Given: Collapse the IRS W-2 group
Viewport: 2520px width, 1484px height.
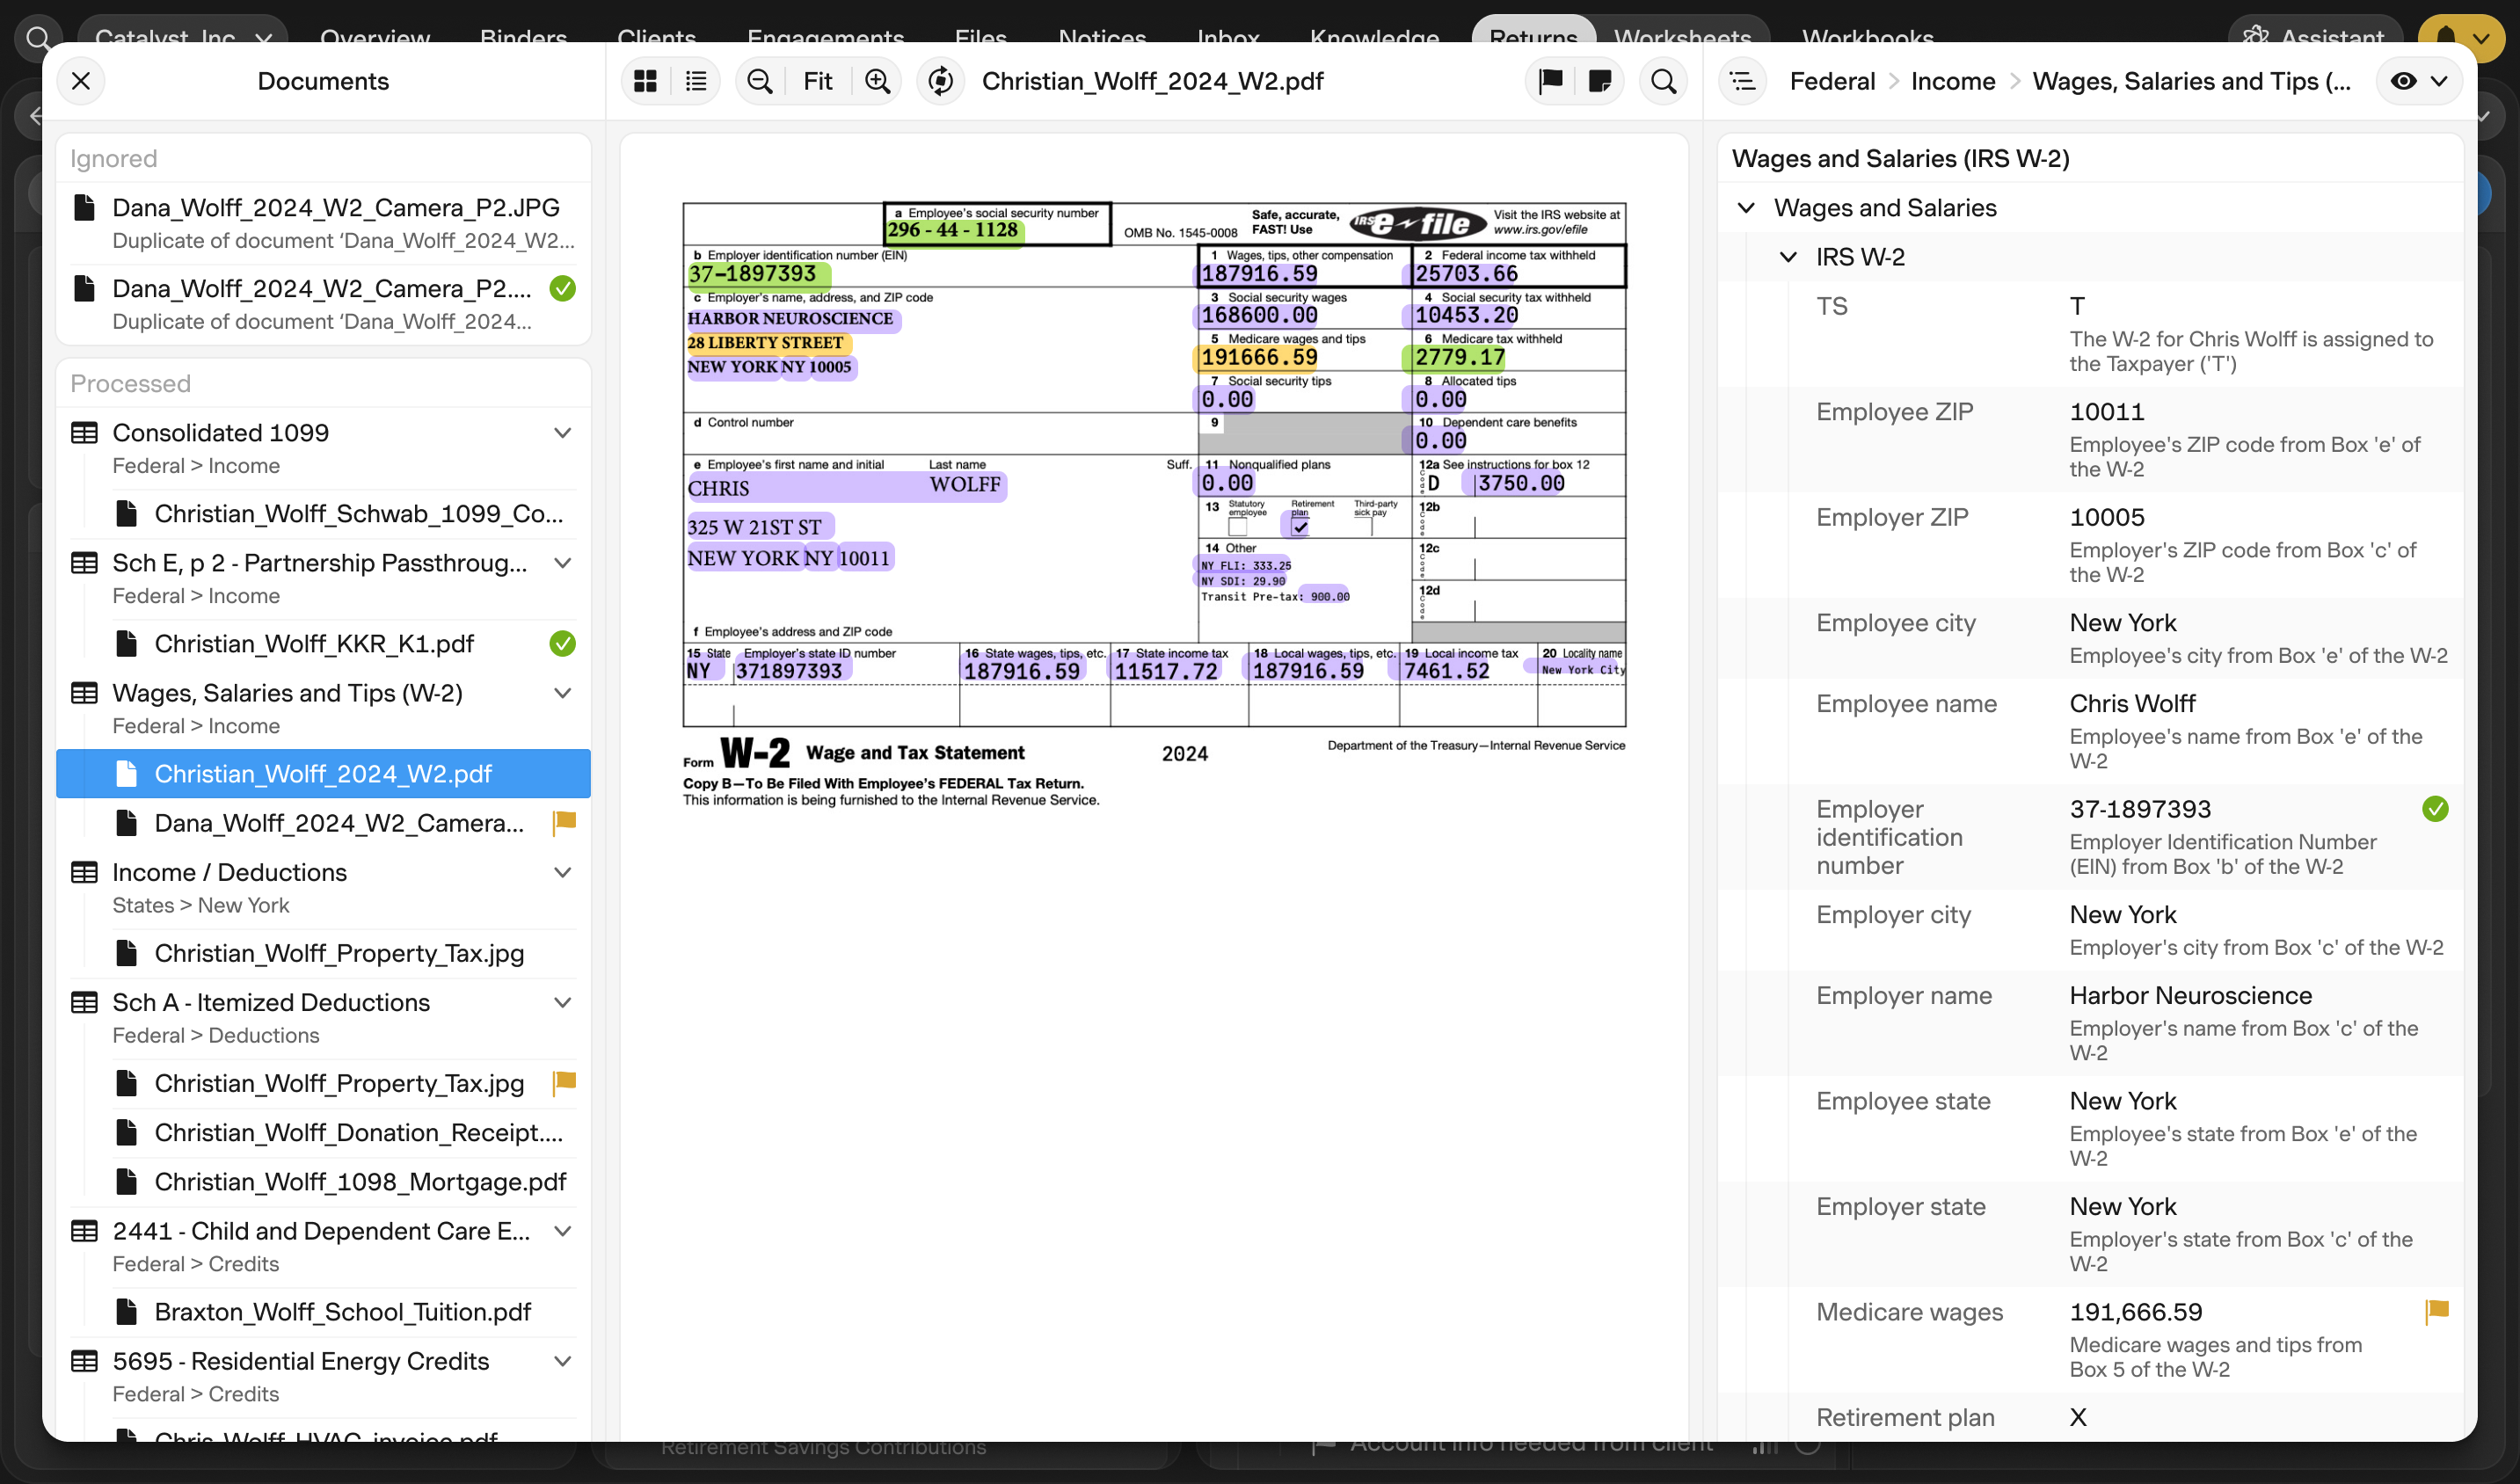Looking at the screenshot, I should click(1788, 257).
